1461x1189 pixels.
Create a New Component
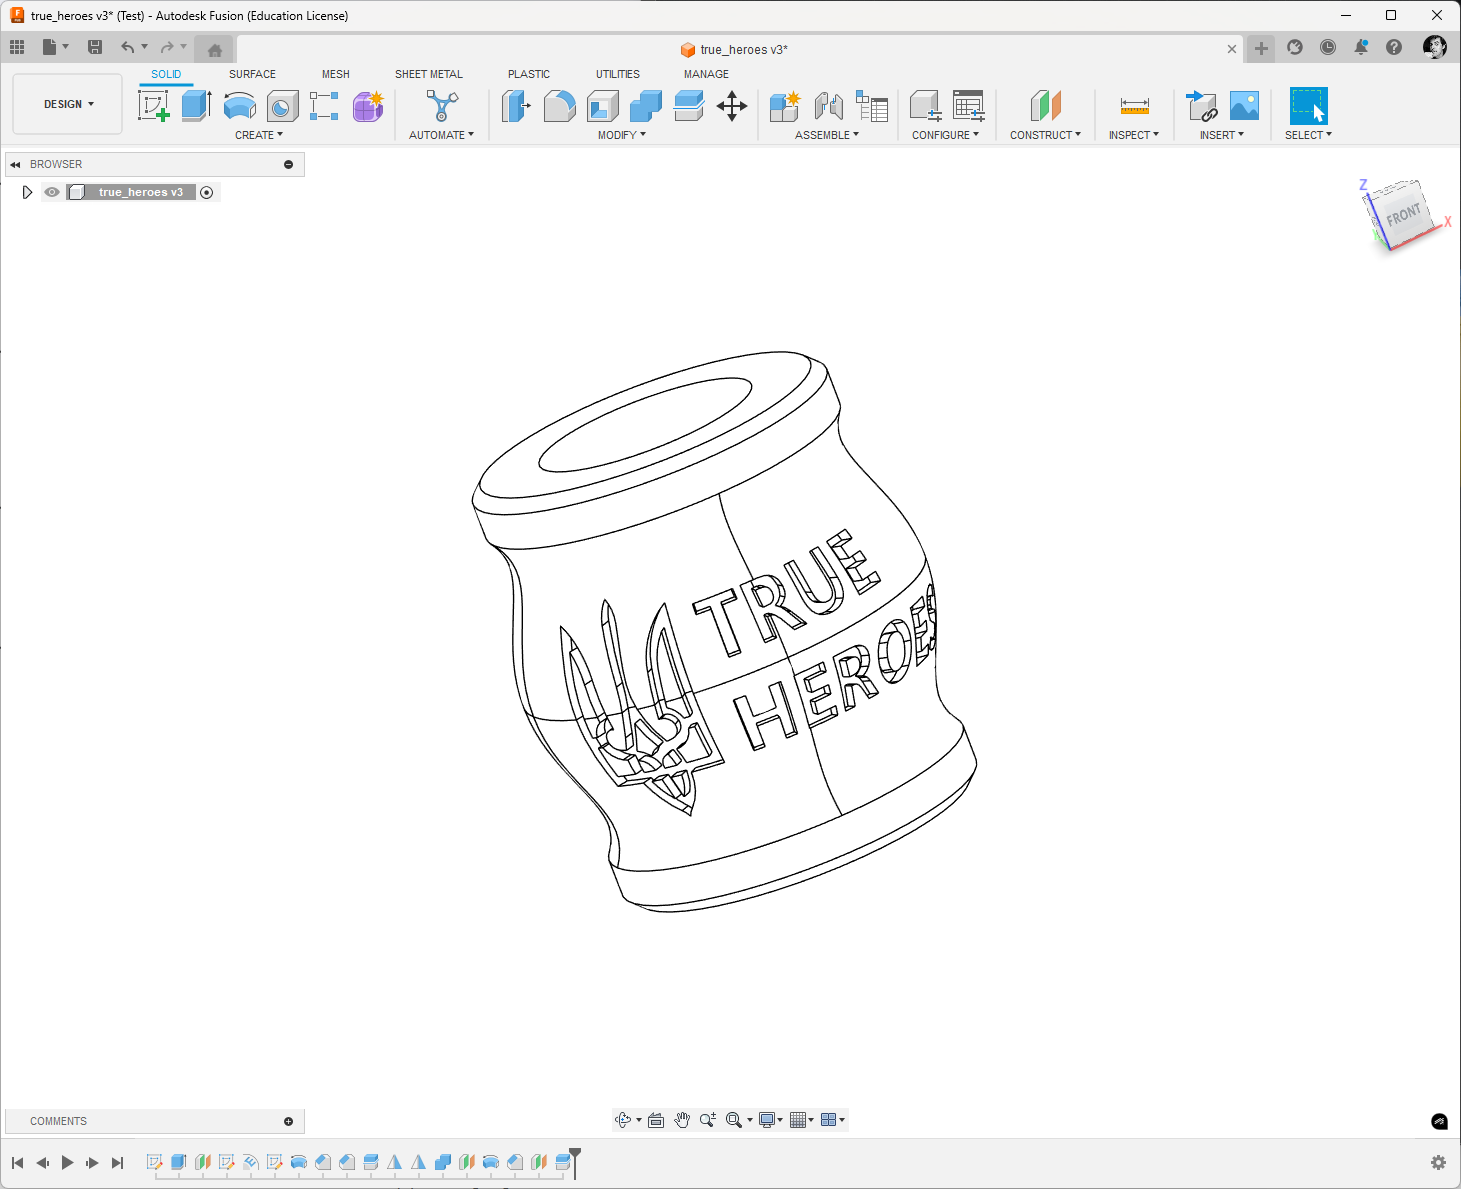pos(785,105)
